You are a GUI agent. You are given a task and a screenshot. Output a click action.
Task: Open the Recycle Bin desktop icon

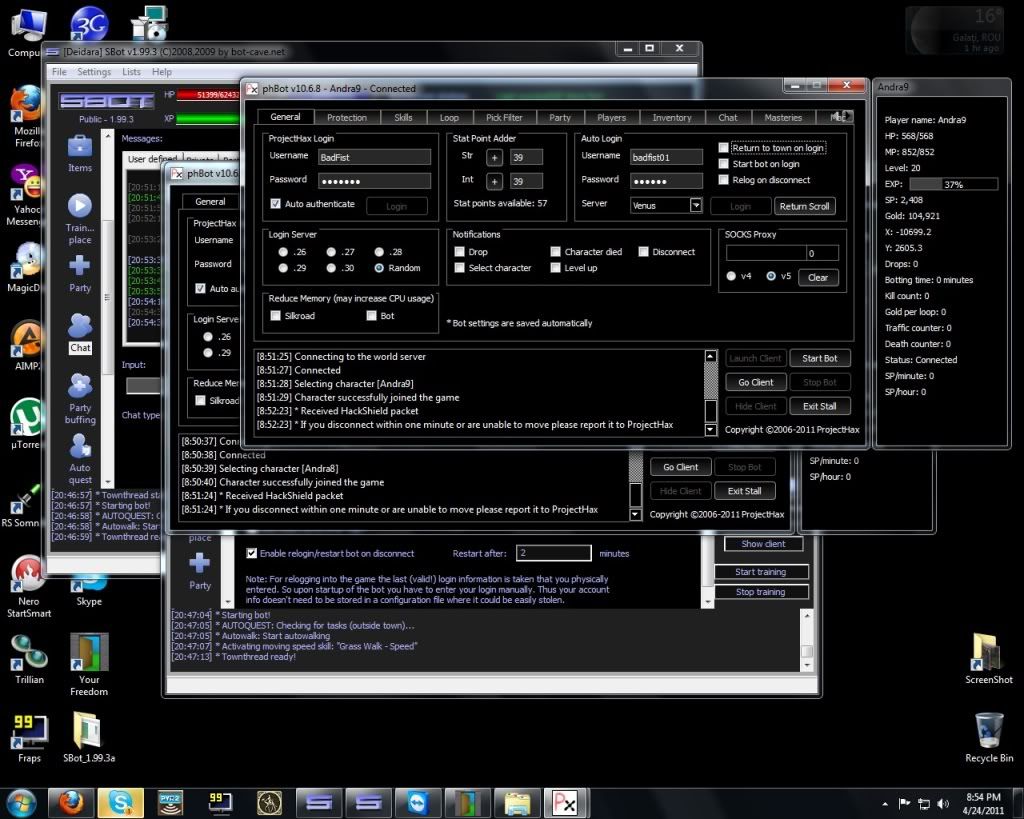point(988,730)
